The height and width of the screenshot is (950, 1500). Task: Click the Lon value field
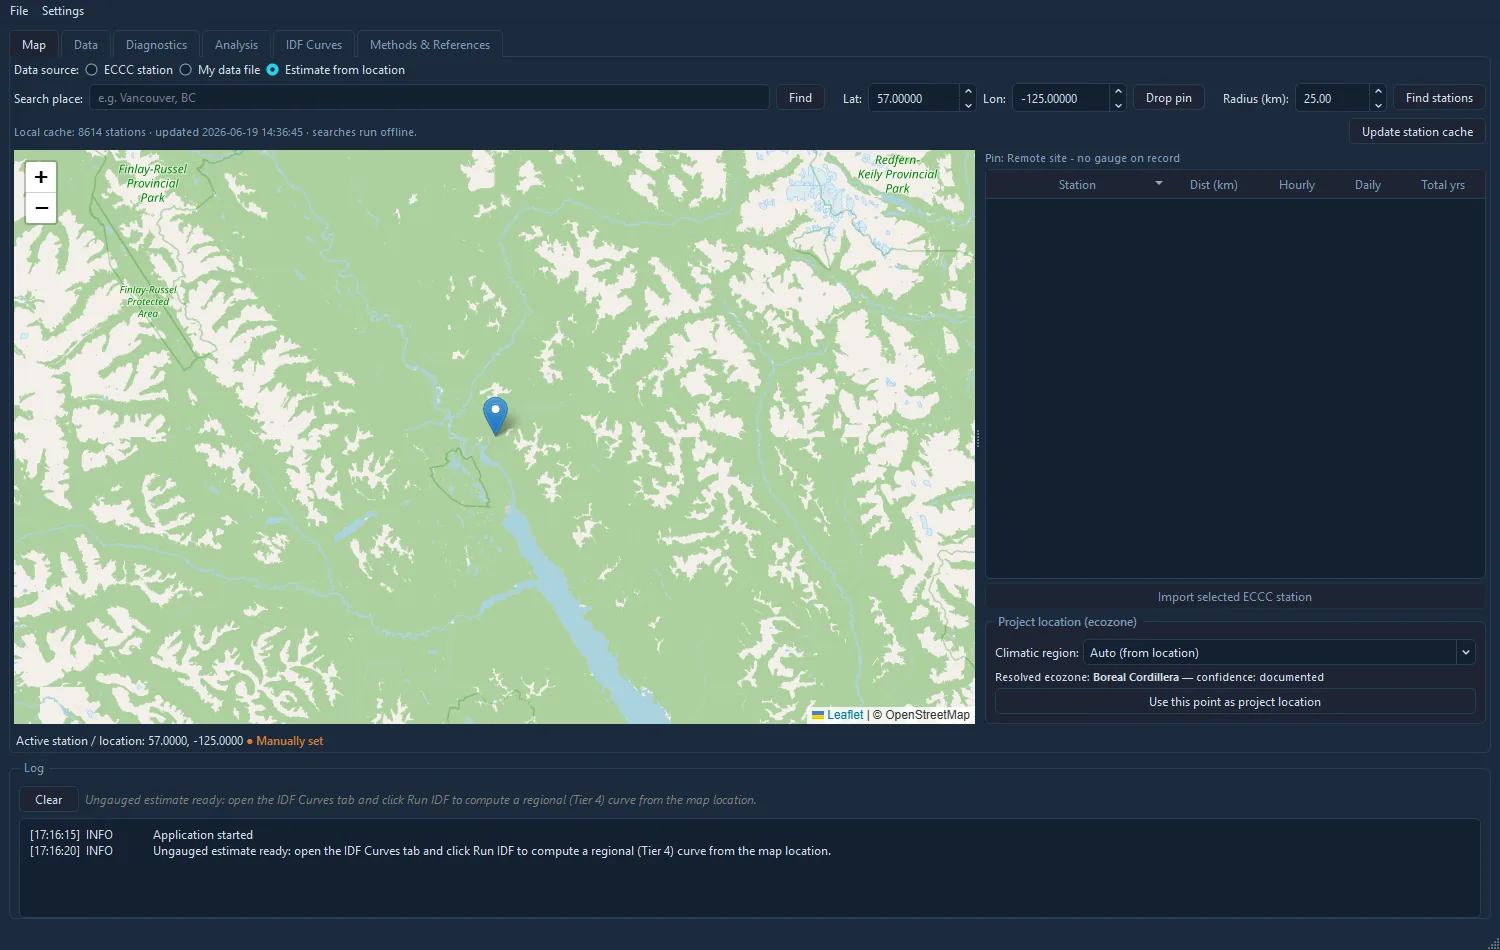pos(1061,98)
